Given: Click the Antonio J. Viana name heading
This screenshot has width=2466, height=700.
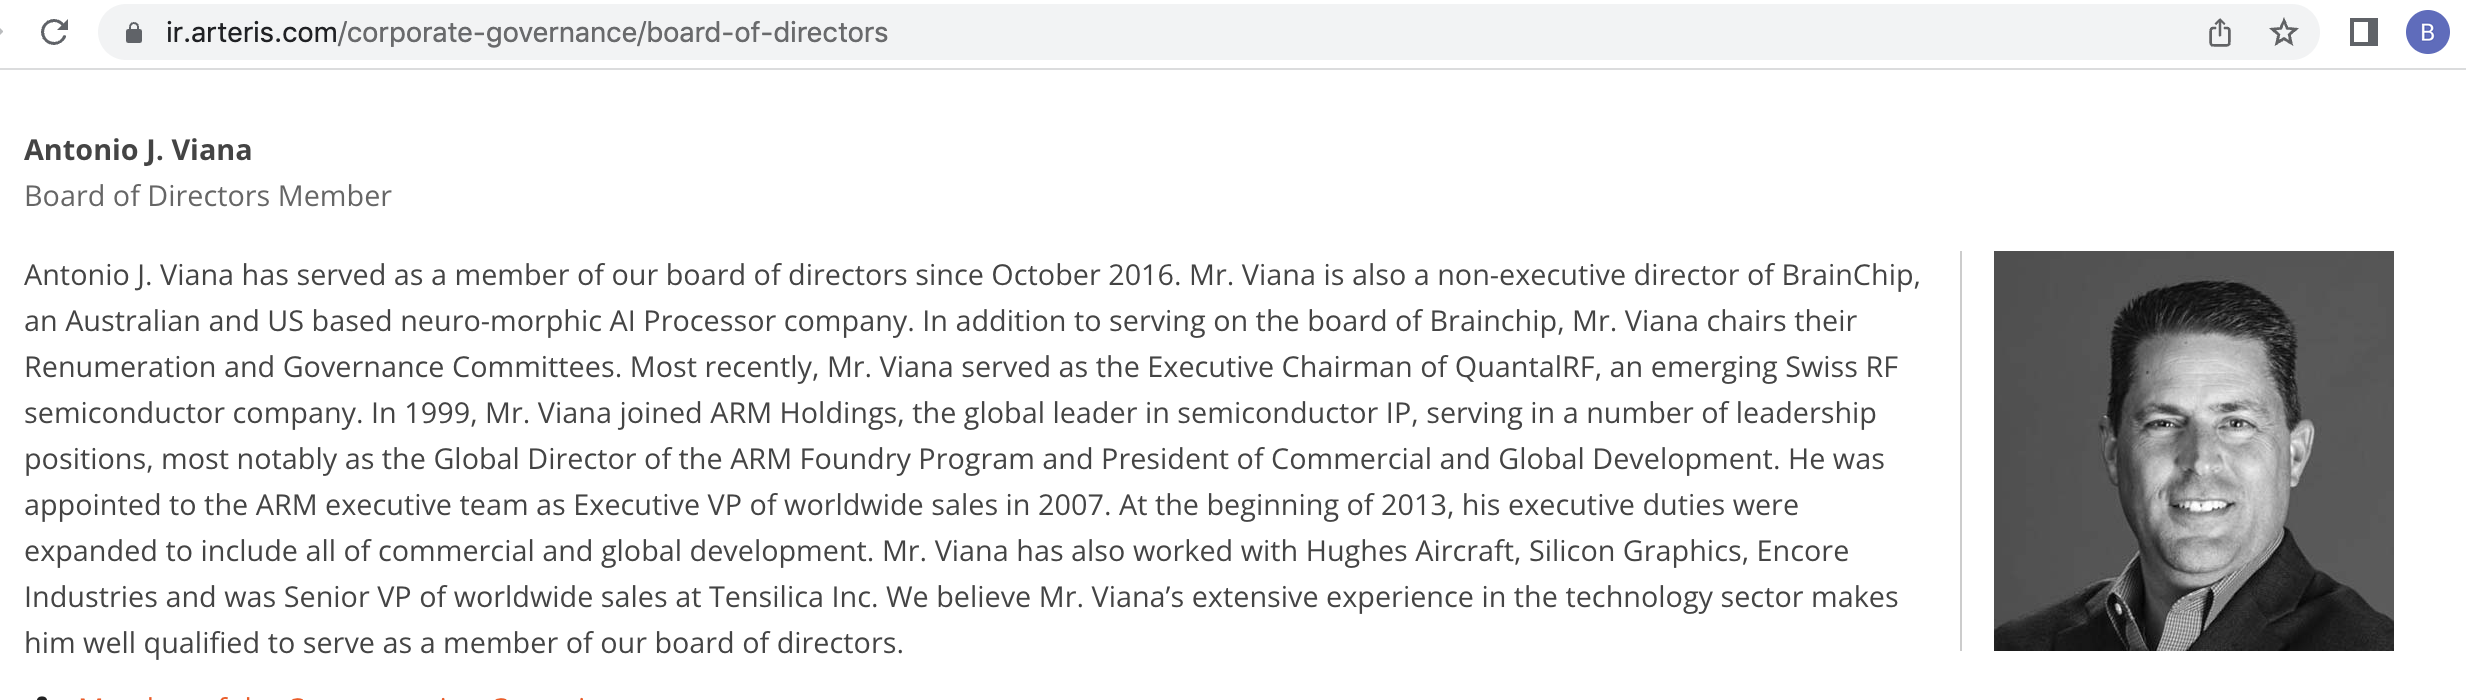Looking at the screenshot, I should (138, 150).
